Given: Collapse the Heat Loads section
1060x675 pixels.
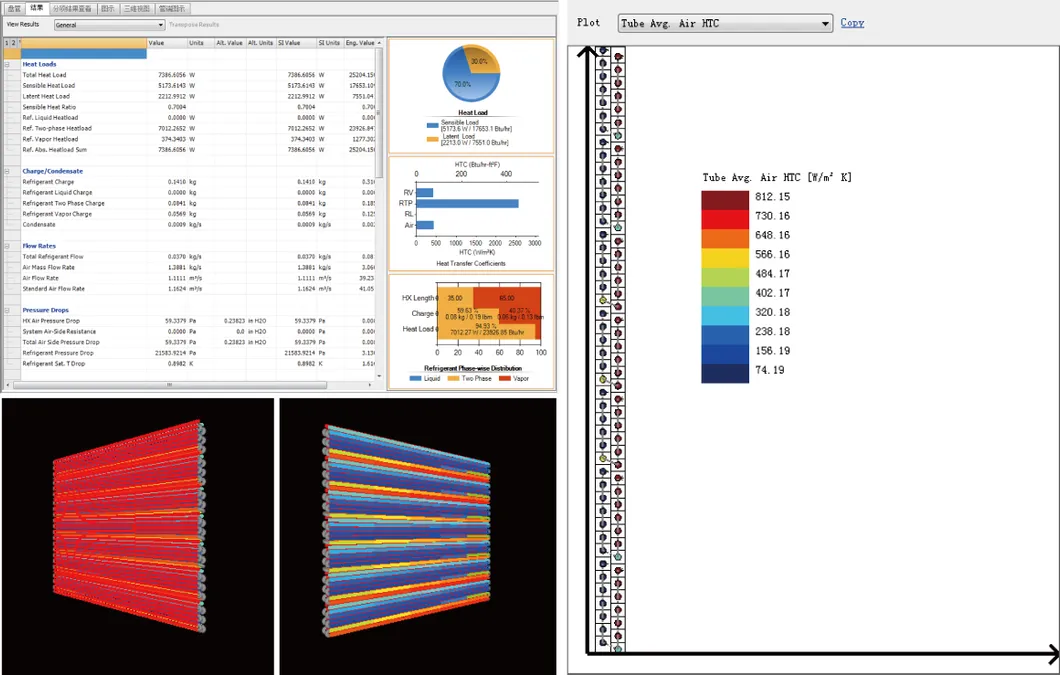Looking at the screenshot, I should point(7,64).
